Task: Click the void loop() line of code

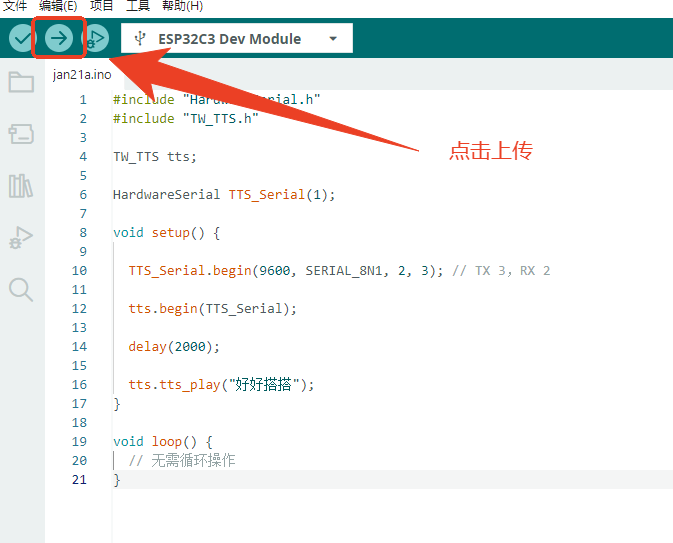Action: [x=163, y=442]
